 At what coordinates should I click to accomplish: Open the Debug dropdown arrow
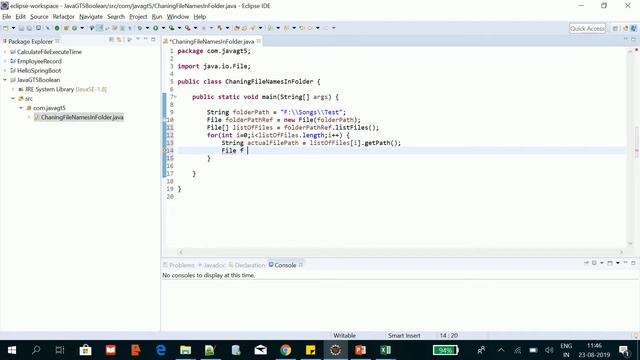pos(147,28)
